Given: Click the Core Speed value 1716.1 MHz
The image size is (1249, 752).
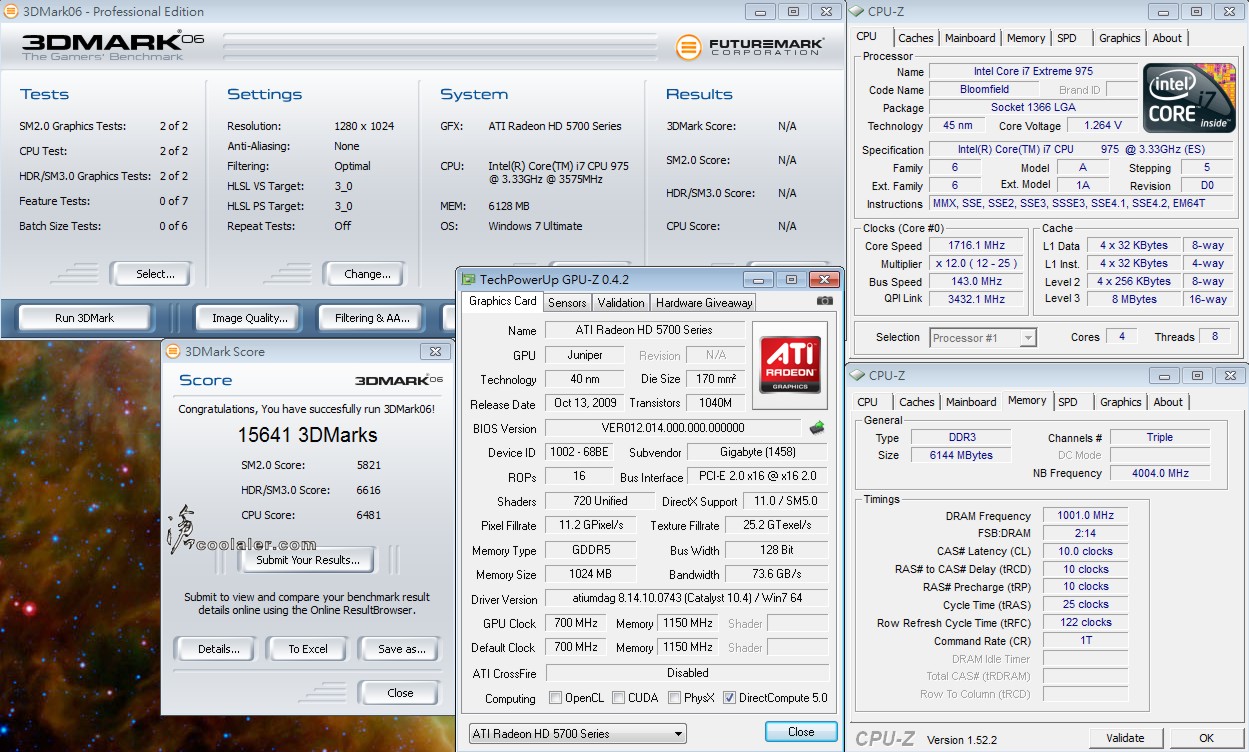Looking at the screenshot, I should tap(977, 245).
